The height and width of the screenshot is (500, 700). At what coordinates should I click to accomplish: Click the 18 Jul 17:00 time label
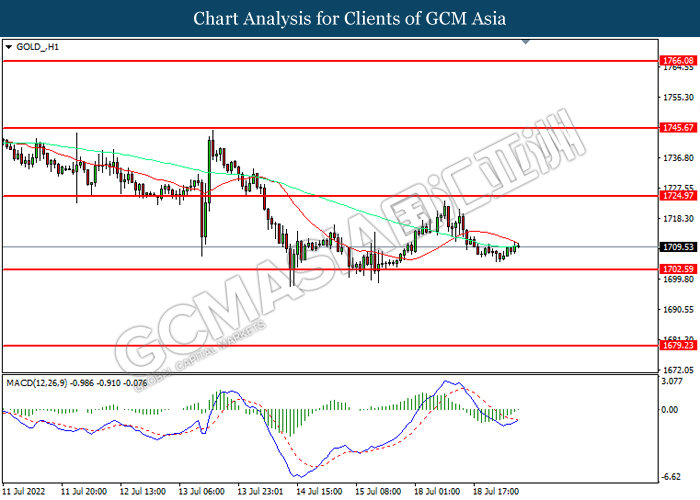[496, 492]
